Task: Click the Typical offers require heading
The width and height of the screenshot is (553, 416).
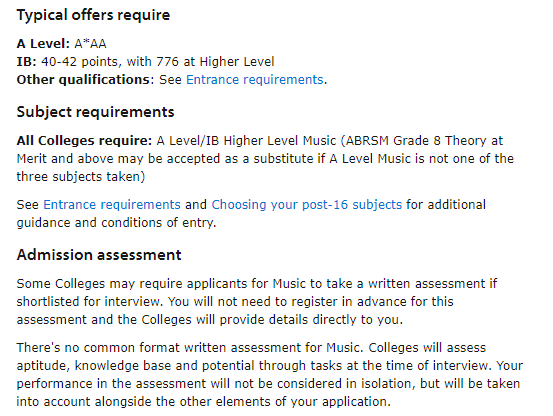Action: pyautogui.click(x=93, y=15)
